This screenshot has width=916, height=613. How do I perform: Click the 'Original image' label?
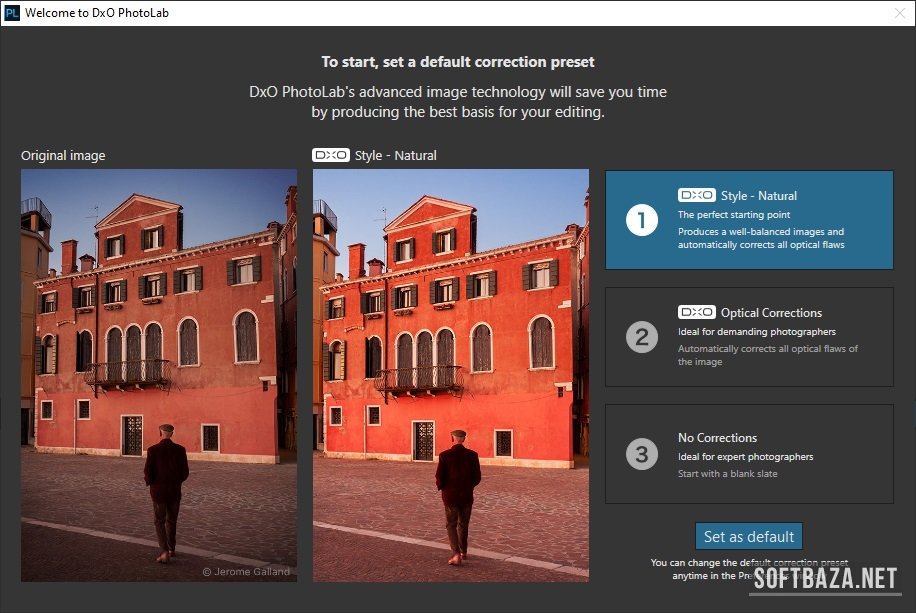point(63,155)
